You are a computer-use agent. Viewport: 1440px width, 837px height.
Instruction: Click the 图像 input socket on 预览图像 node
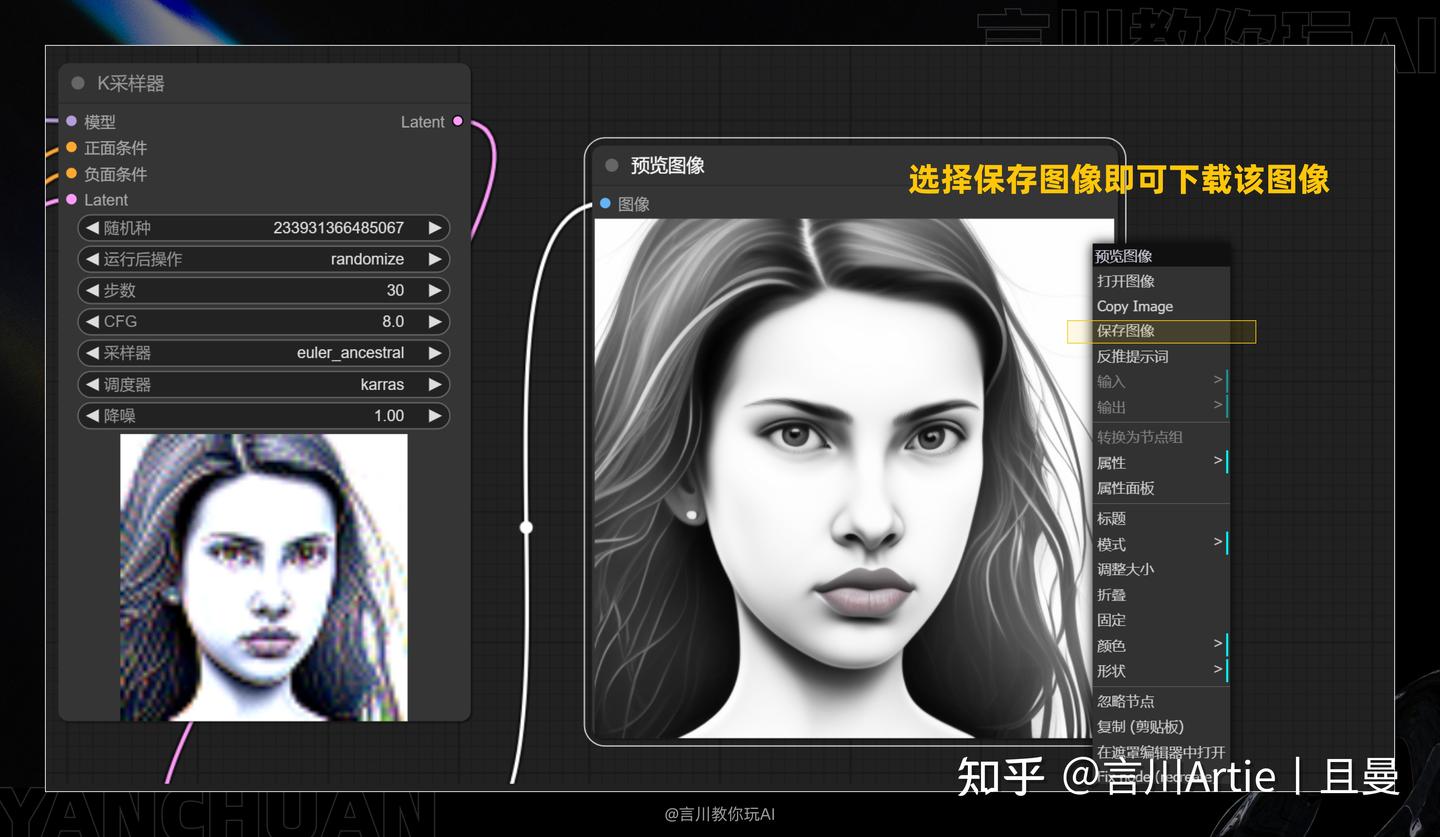[605, 203]
